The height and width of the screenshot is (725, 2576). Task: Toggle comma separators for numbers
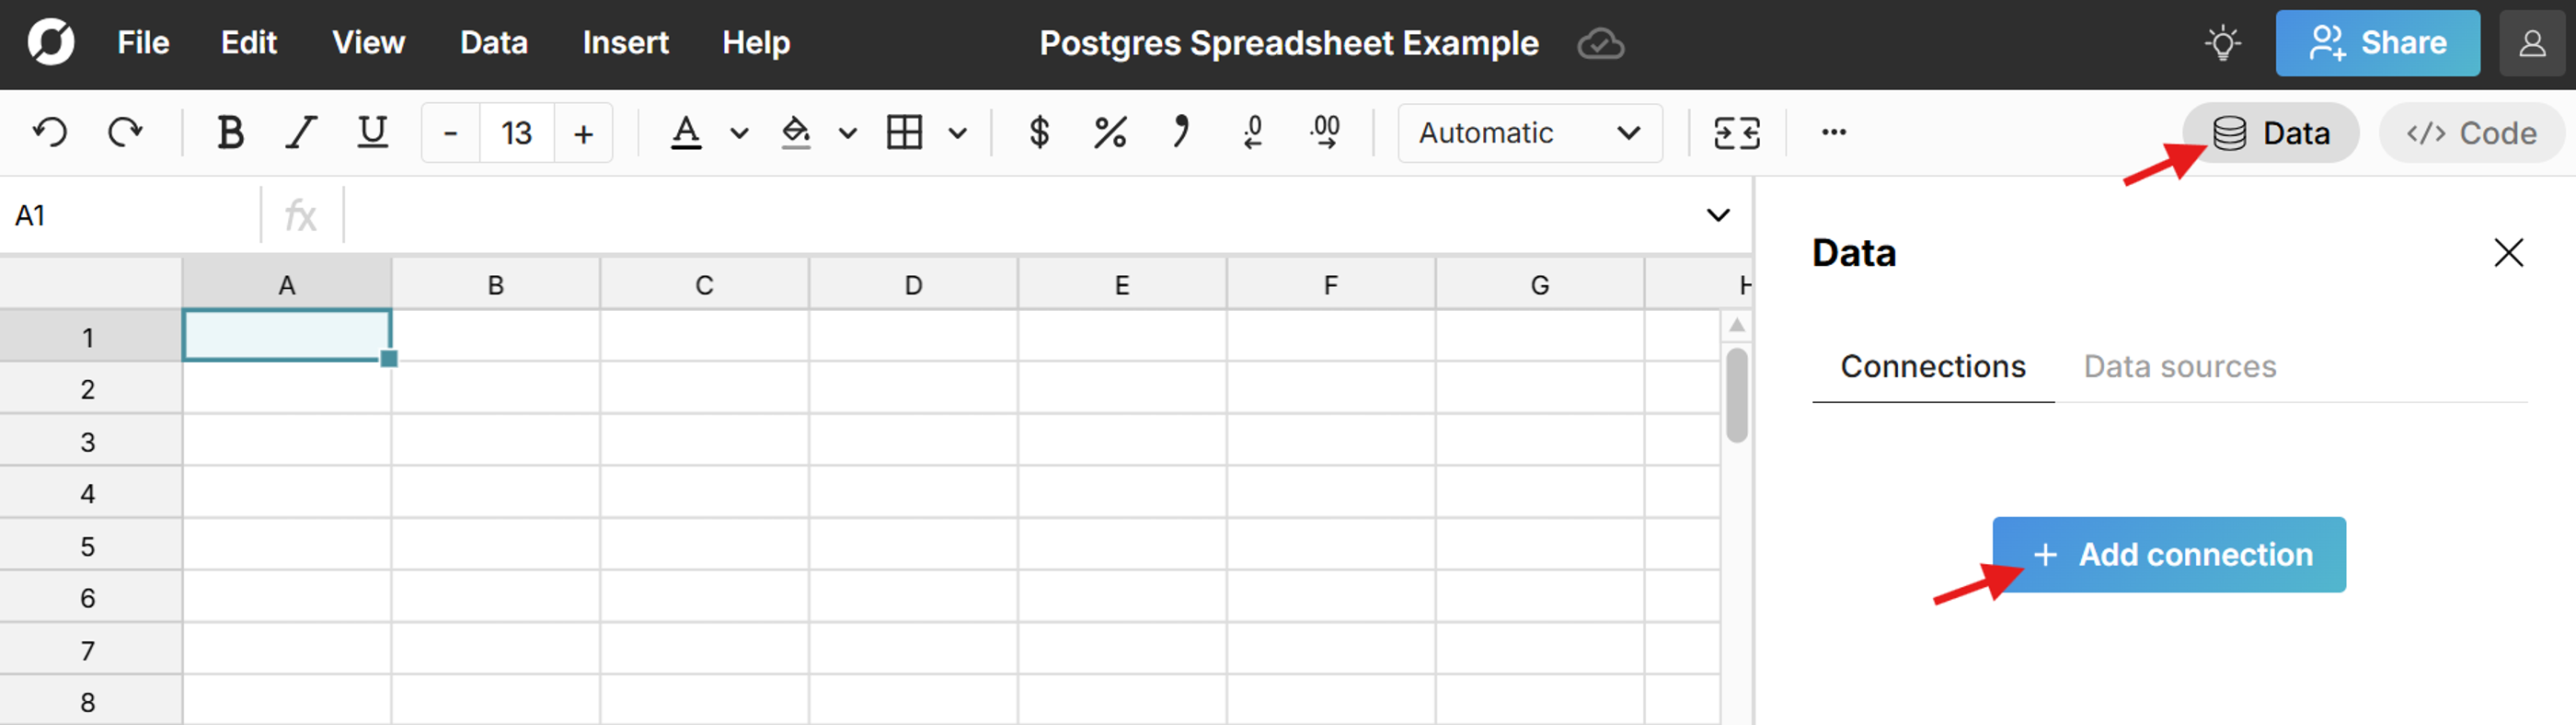pyautogui.click(x=1181, y=132)
